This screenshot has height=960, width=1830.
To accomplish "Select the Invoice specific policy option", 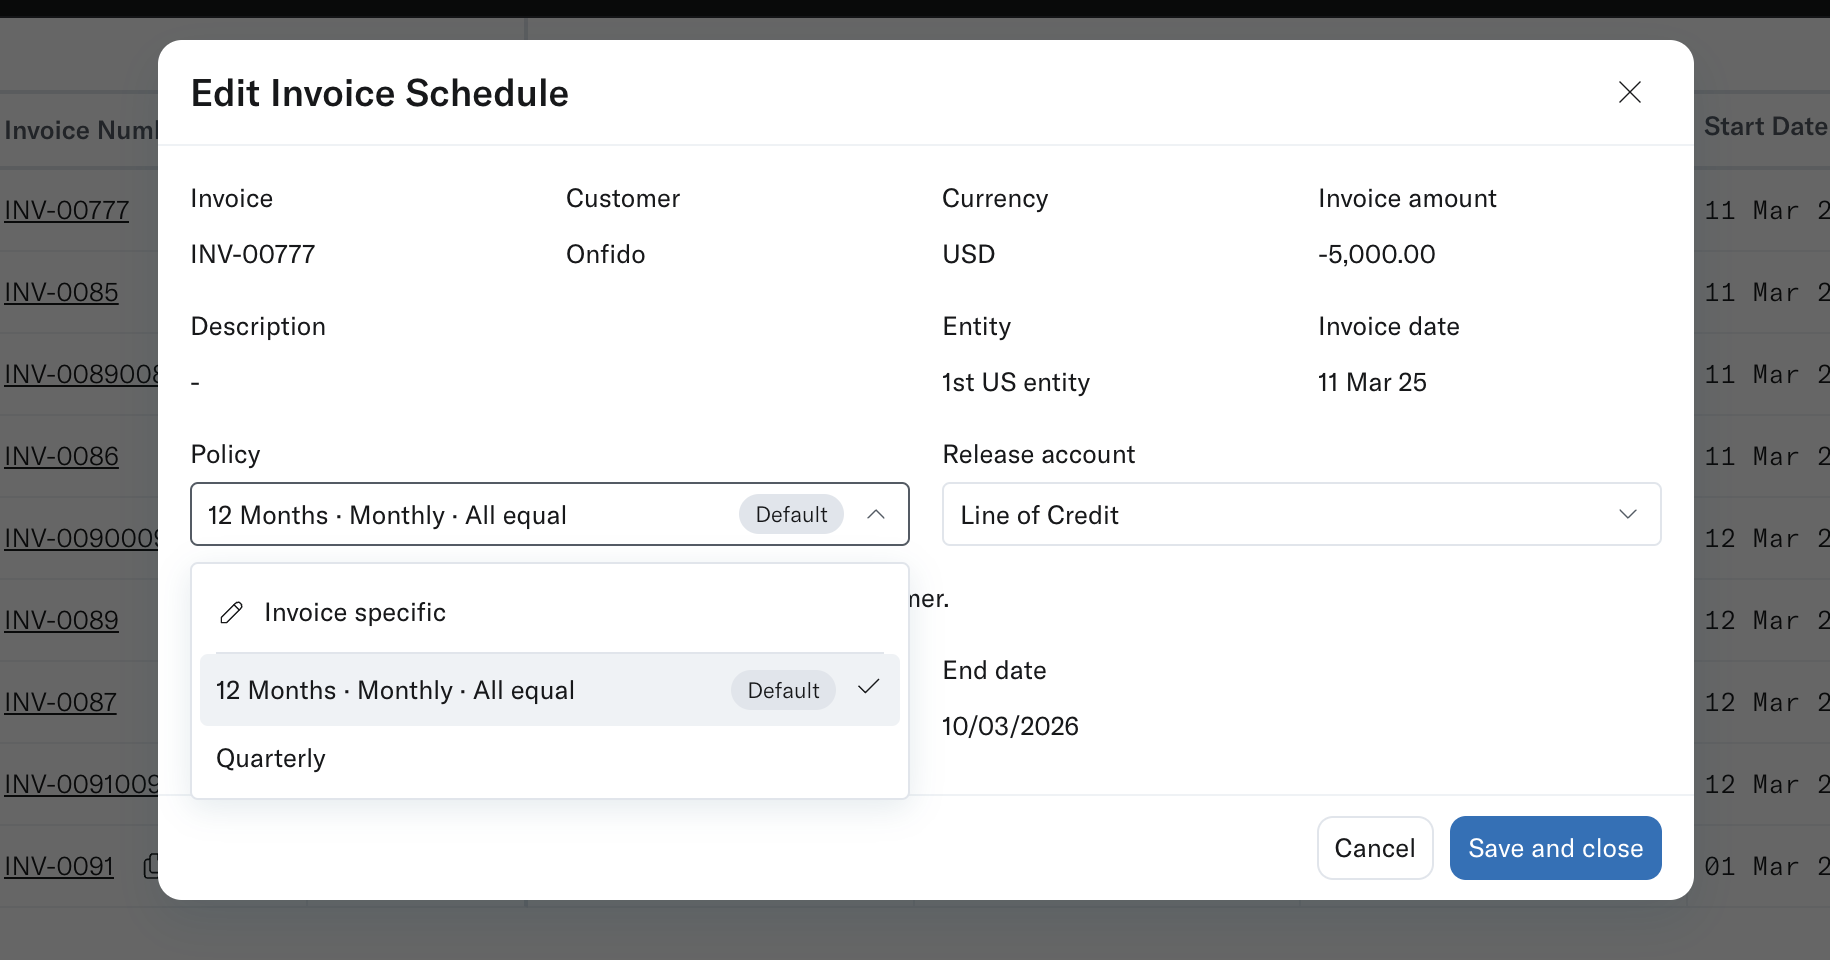I will pyautogui.click(x=355, y=613).
